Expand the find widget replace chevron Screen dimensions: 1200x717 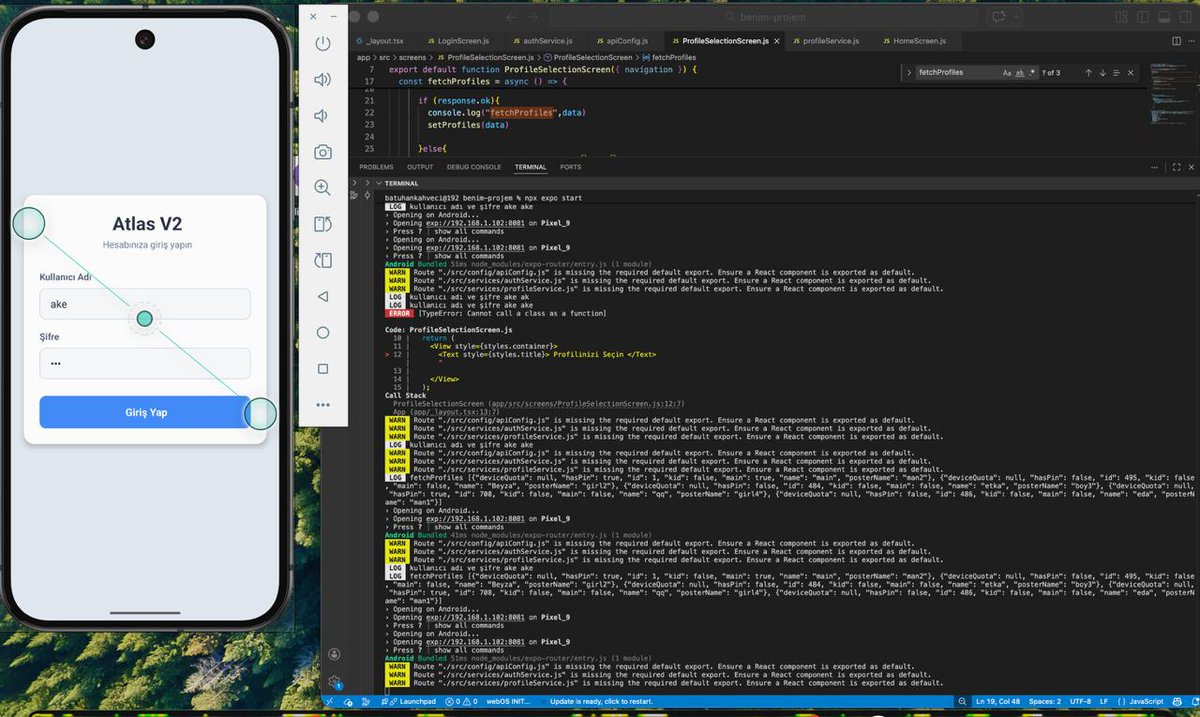[908, 73]
